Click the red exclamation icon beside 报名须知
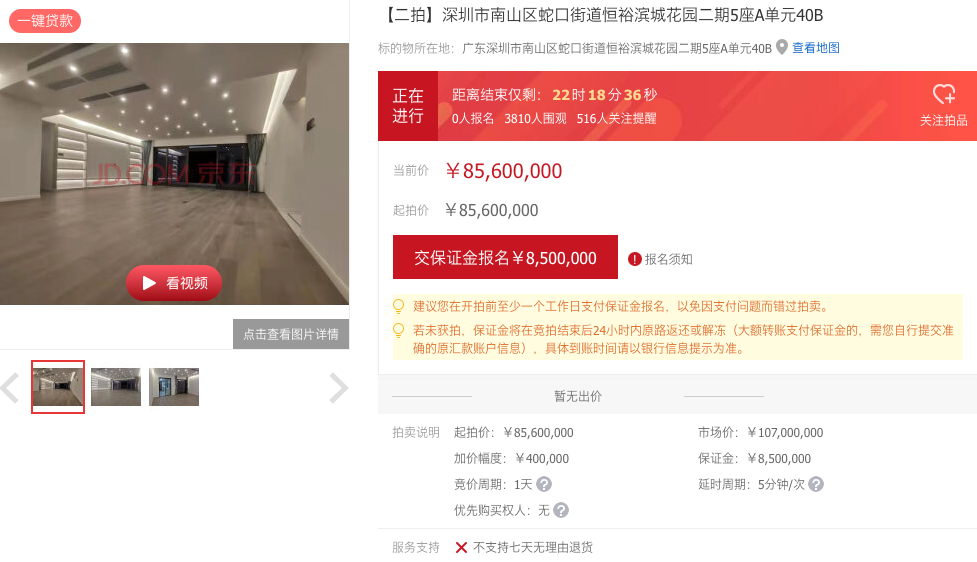977x562 pixels. click(x=634, y=259)
